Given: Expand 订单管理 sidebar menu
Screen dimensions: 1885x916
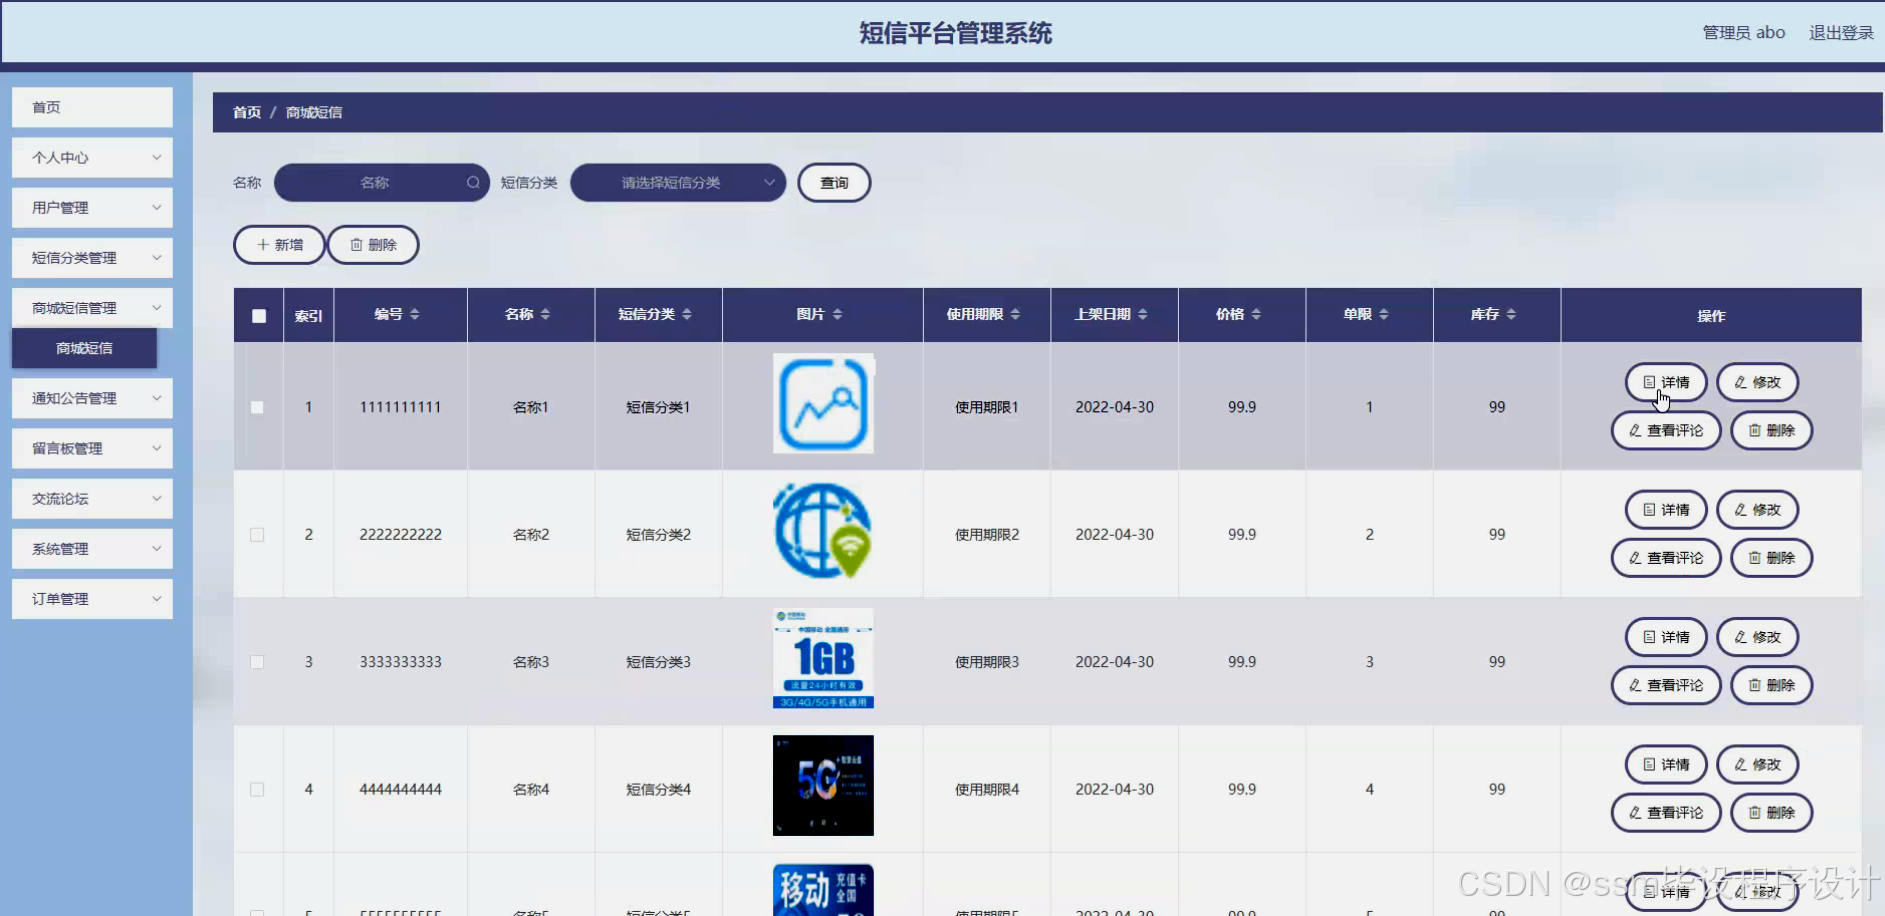Looking at the screenshot, I should [92, 599].
